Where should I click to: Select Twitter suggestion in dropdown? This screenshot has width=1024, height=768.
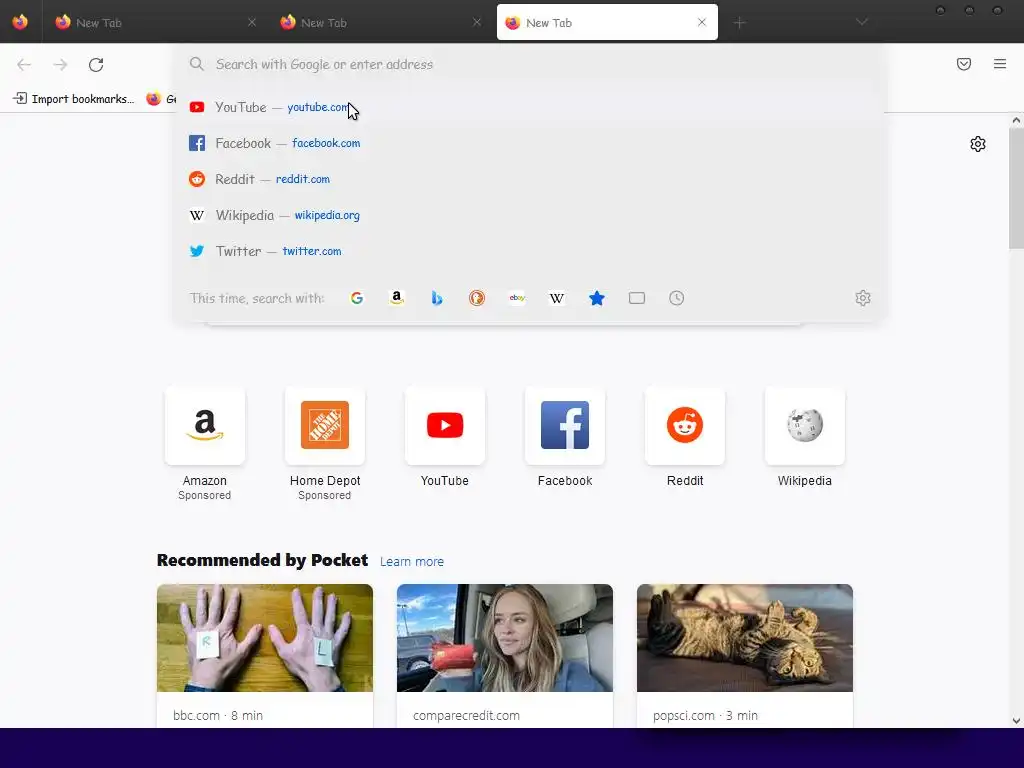click(x=529, y=251)
